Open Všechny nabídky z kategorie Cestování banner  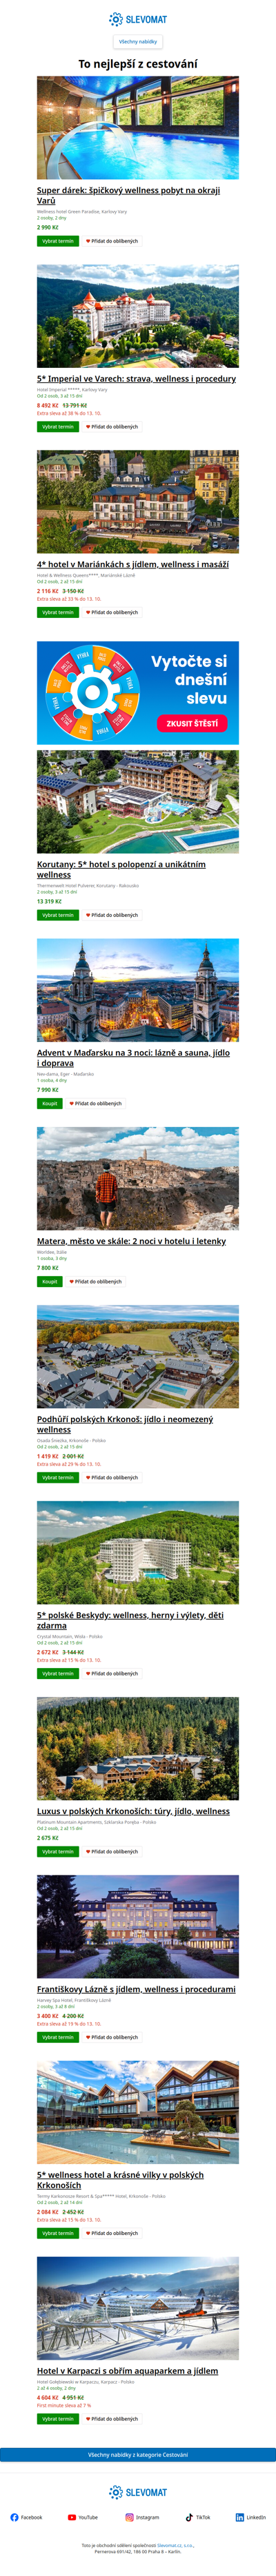coord(138,2454)
